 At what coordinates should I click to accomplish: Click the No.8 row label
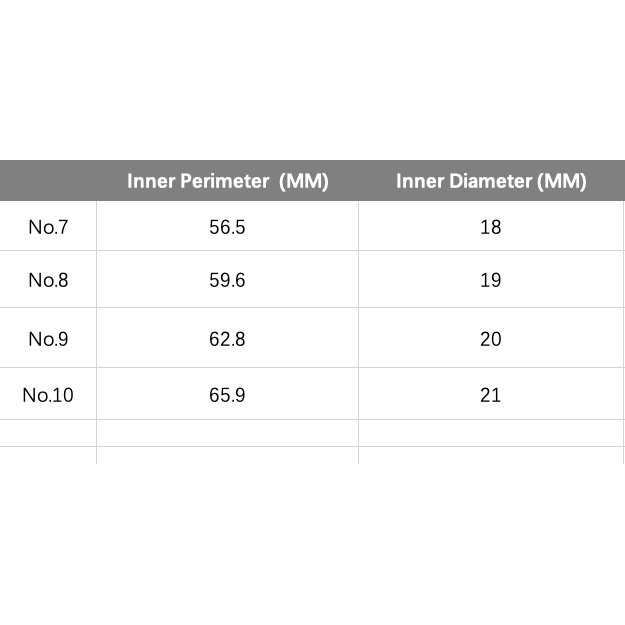[x=48, y=280]
